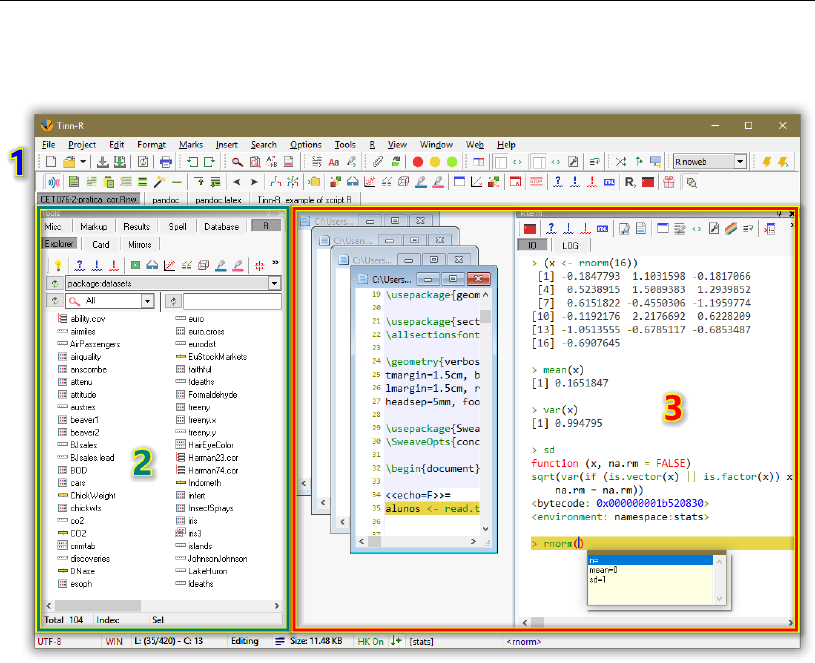Image resolution: width=815 pixels, height=663 pixels.
Task: Open the Options menu
Action: pos(306,145)
